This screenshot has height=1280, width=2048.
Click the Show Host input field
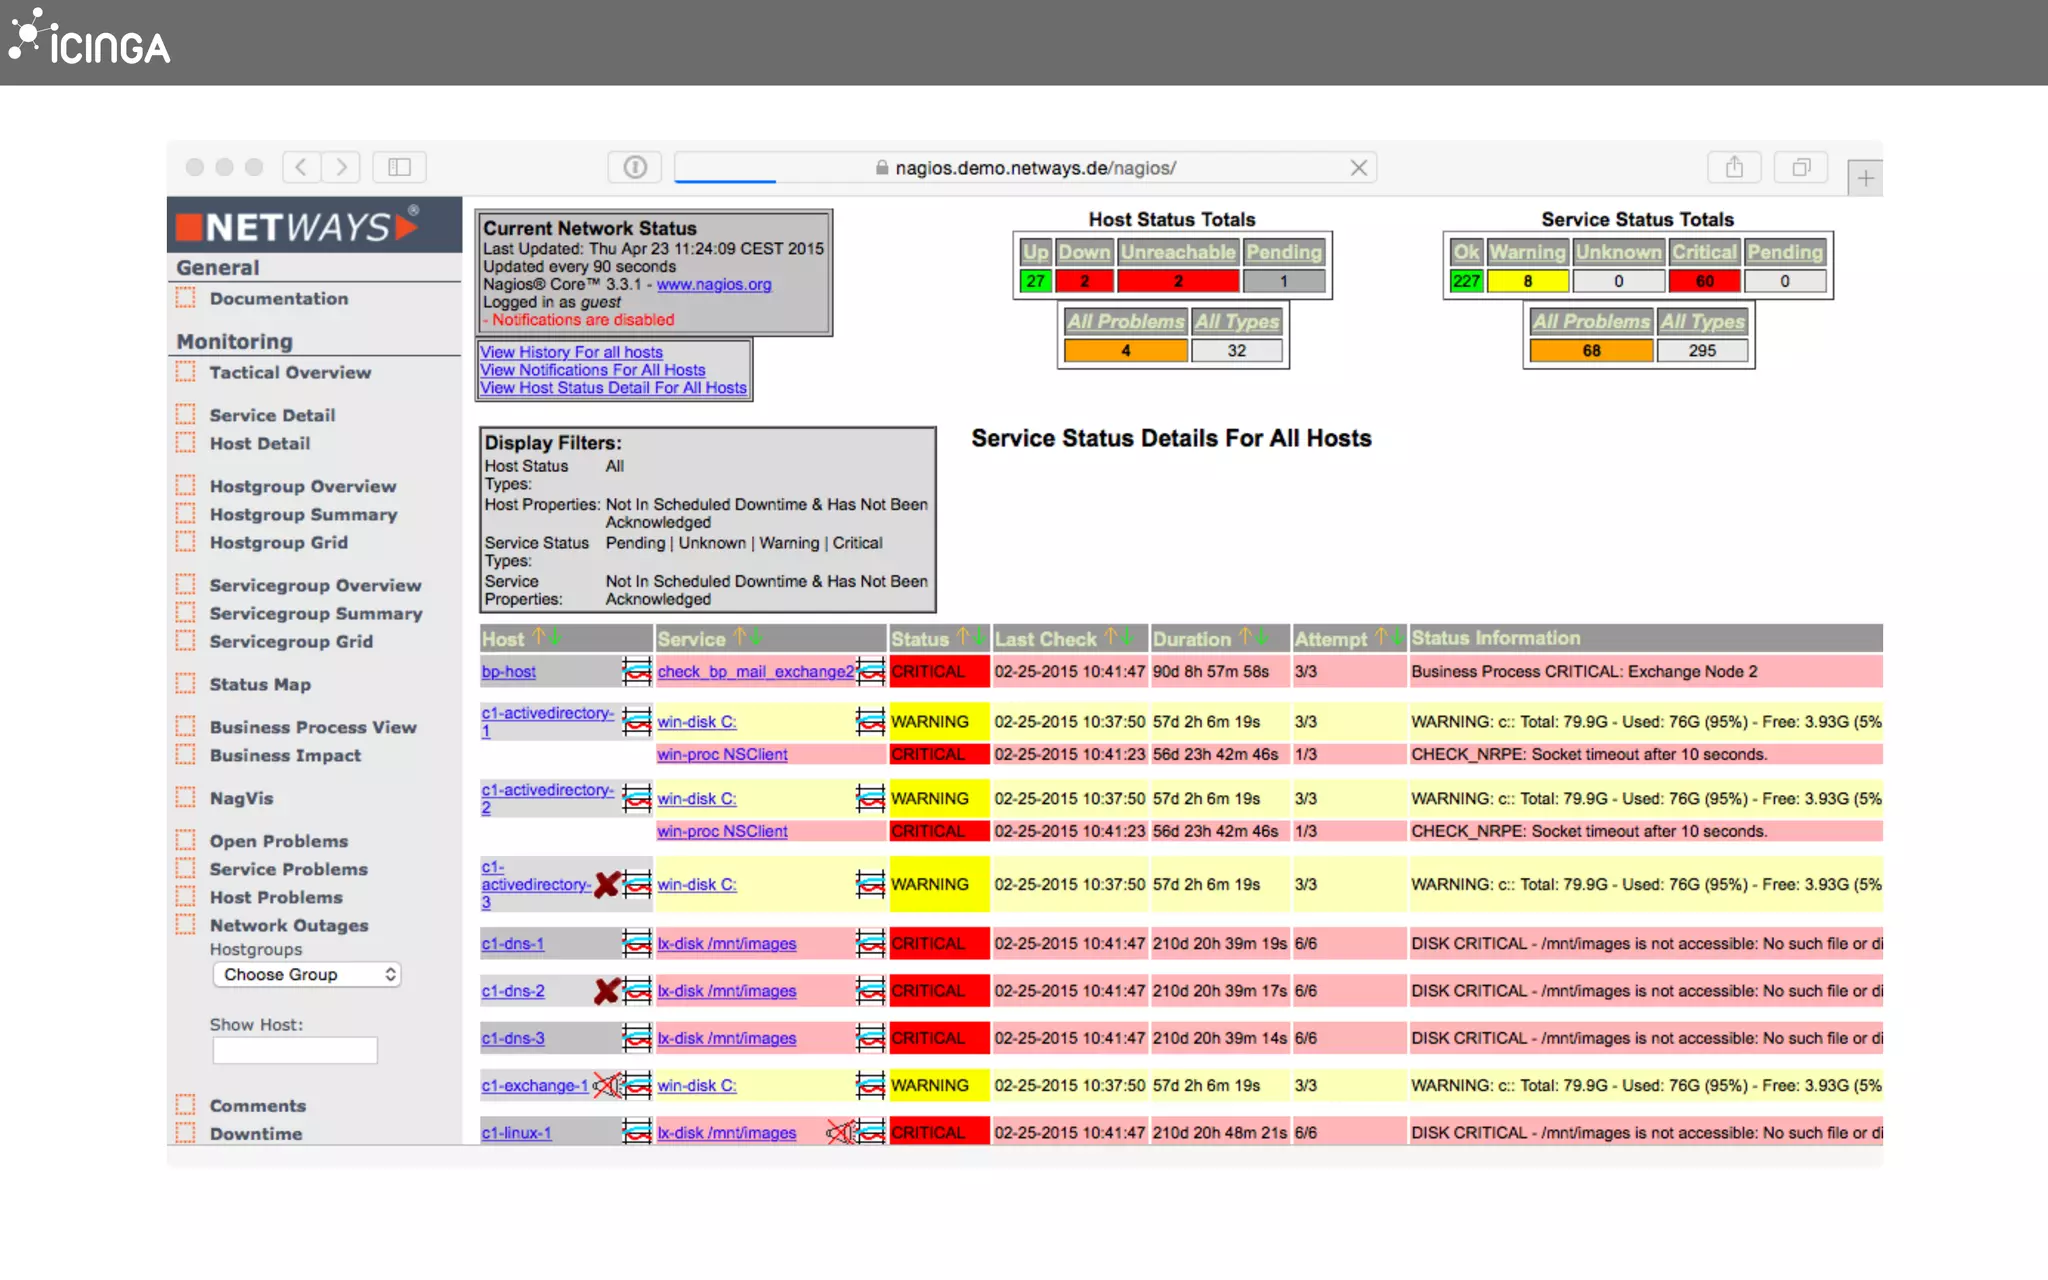click(295, 1050)
